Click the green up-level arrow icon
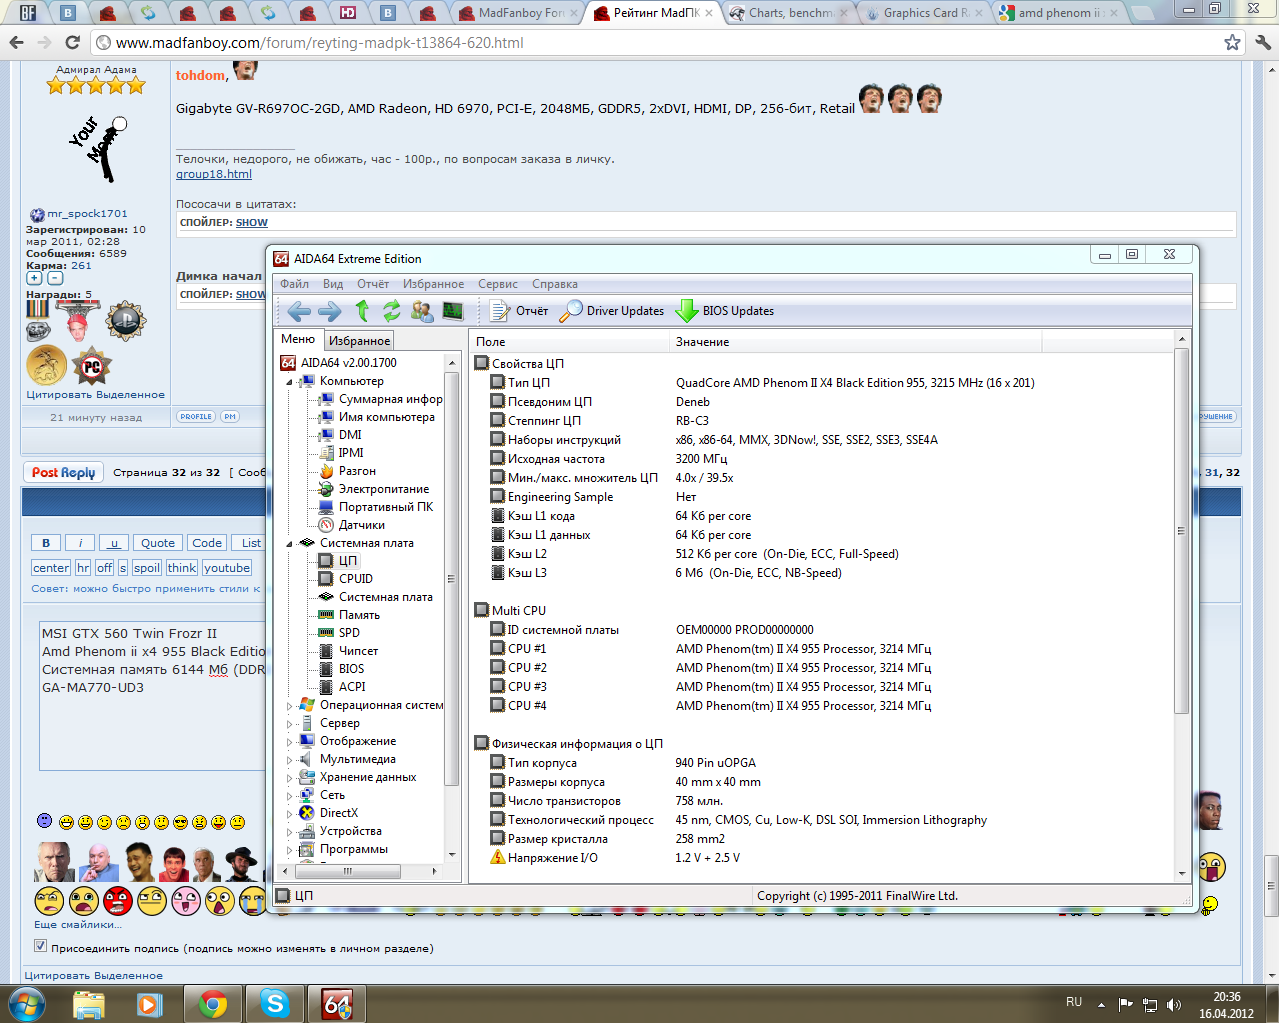This screenshot has width=1279, height=1023. pyautogui.click(x=362, y=311)
